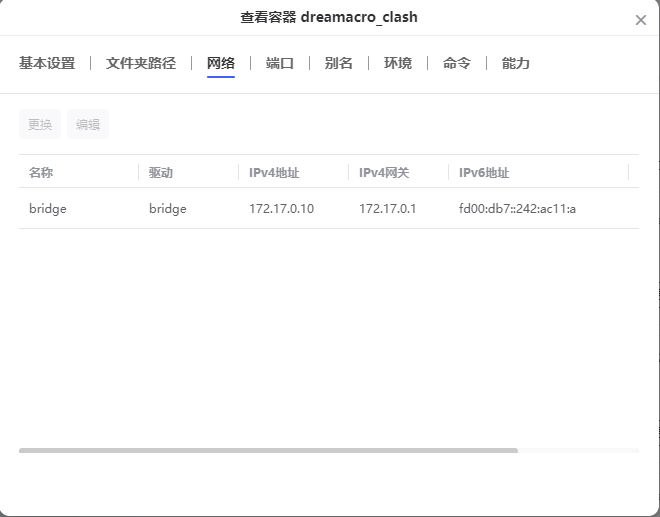Click the IPv4地址 column header
The height and width of the screenshot is (517, 660).
click(x=274, y=172)
